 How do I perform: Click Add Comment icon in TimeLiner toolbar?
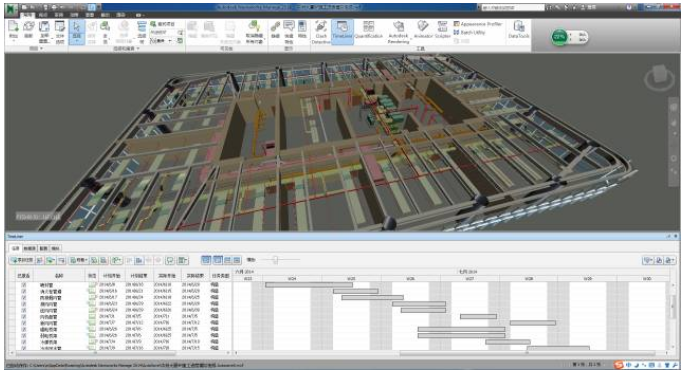pos(170,260)
